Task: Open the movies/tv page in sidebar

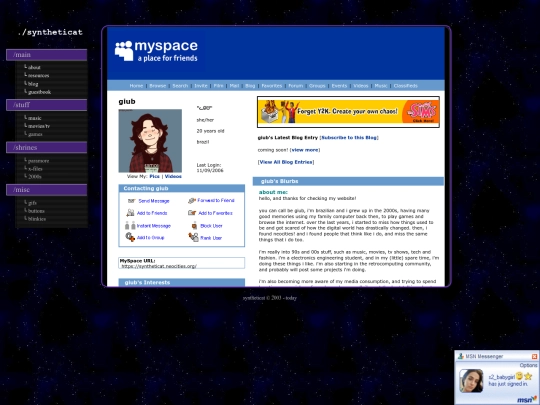Action: click(x=39, y=126)
